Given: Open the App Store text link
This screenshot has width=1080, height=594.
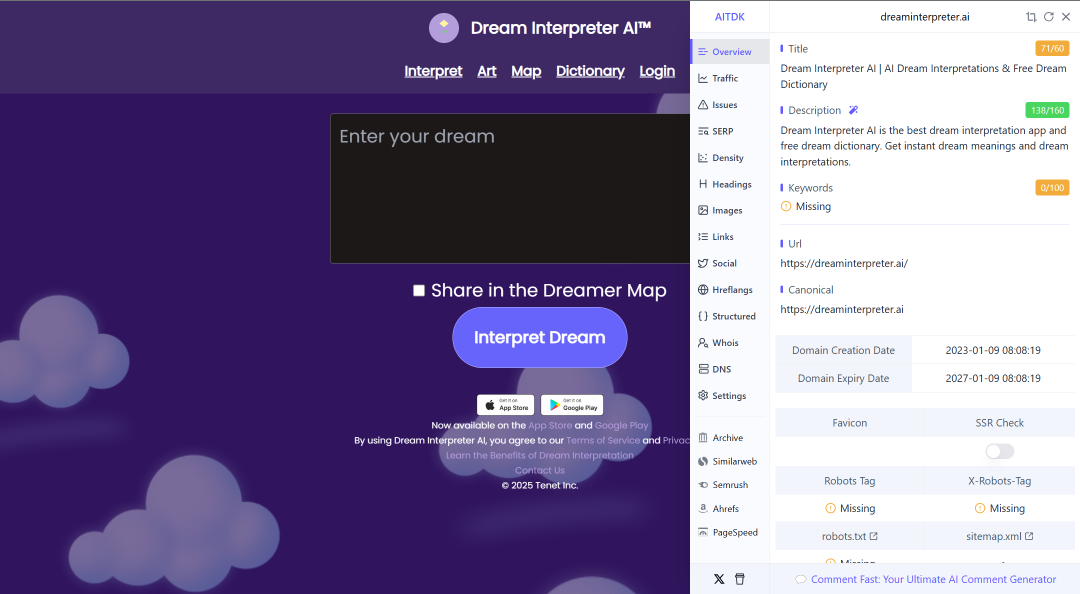Looking at the screenshot, I should click(550, 425).
